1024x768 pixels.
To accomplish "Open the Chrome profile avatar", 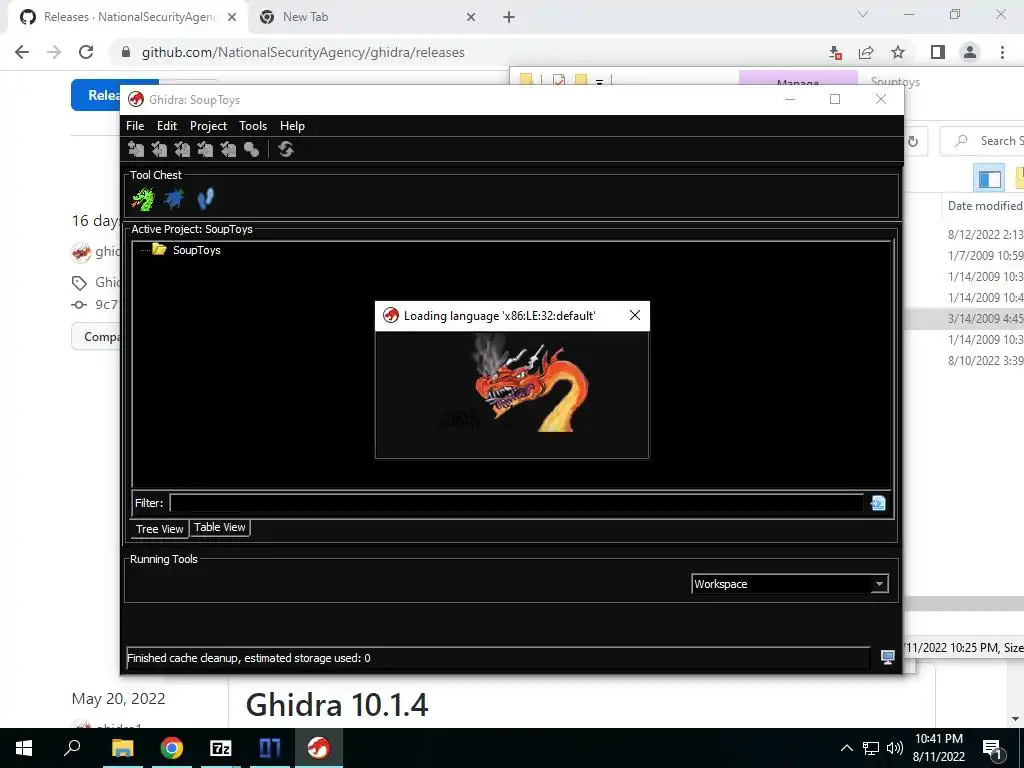I will tap(970, 52).
